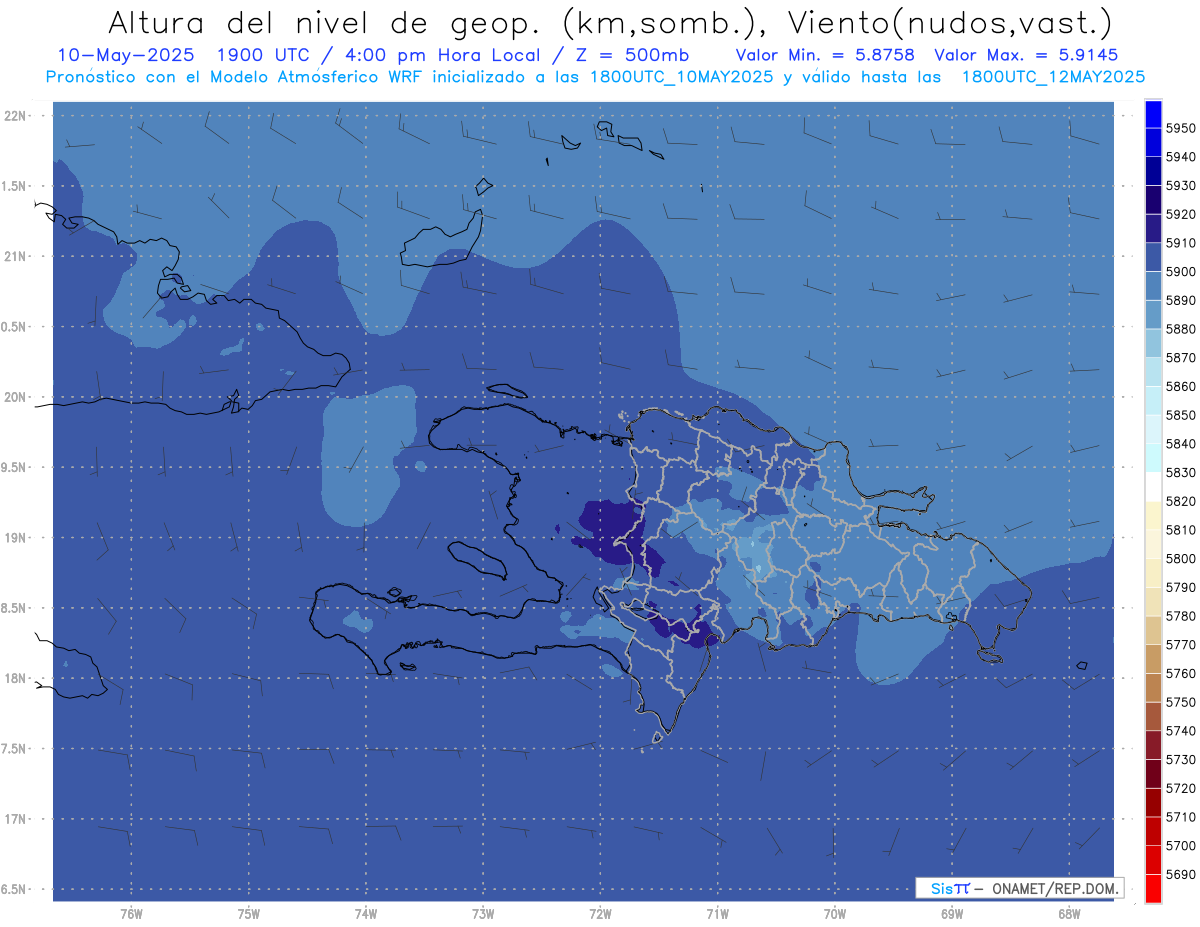Click the '5850' color bar label
1200x927 pixels.
pos(1180,415)
